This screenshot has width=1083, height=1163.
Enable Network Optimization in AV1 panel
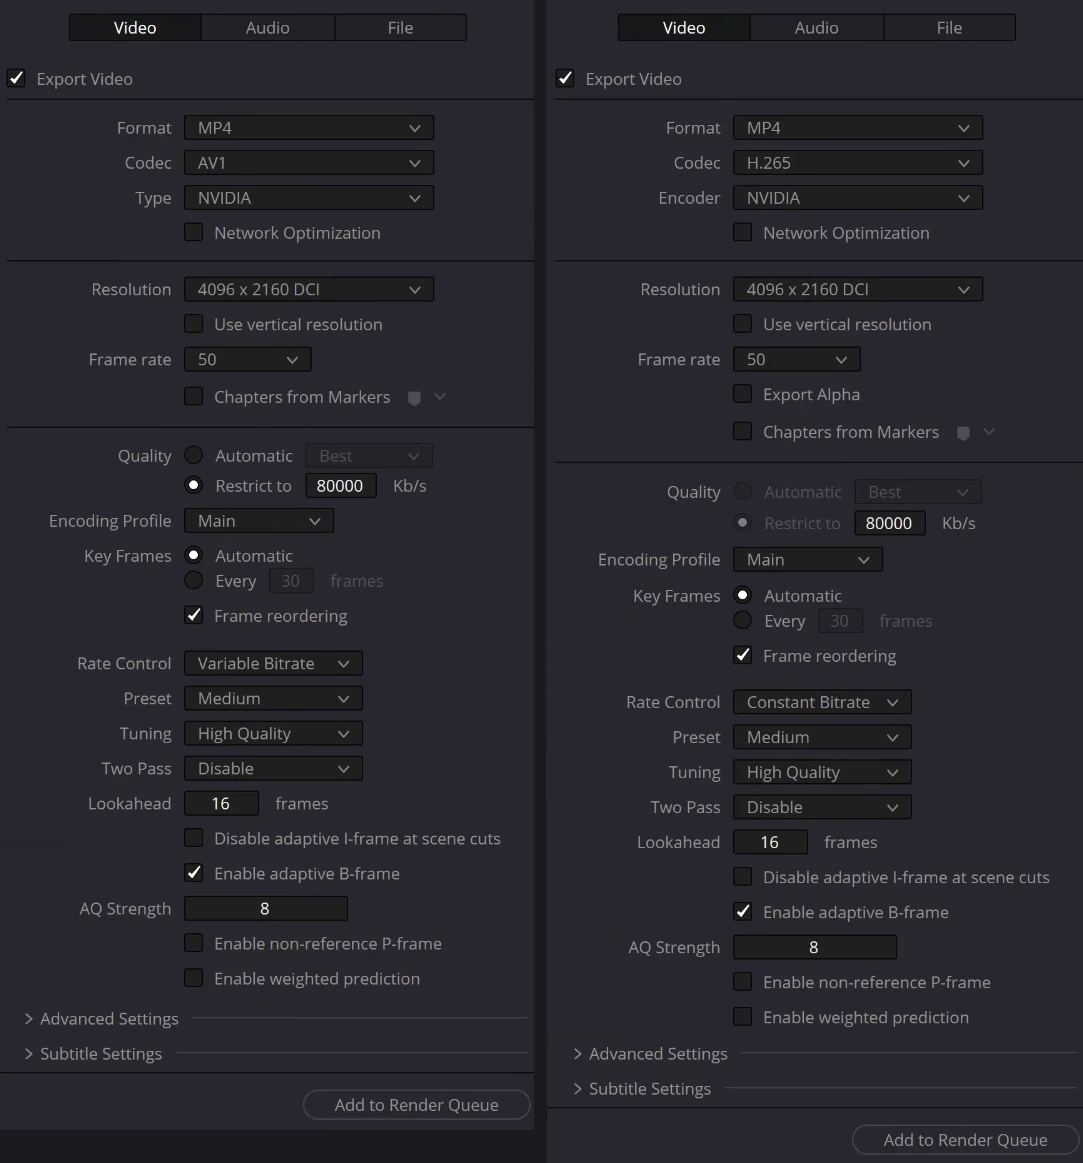click(x=194, y=232)
